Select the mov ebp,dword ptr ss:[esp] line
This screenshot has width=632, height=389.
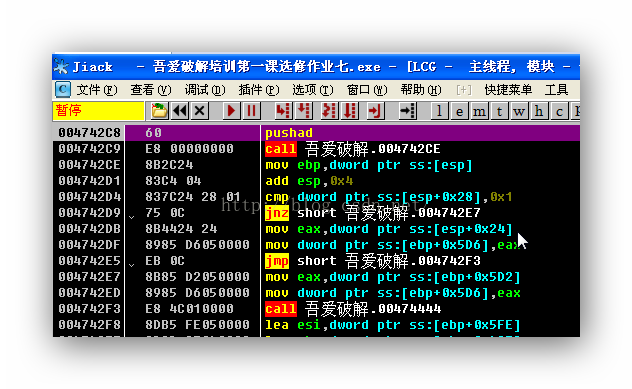point(368,165)
